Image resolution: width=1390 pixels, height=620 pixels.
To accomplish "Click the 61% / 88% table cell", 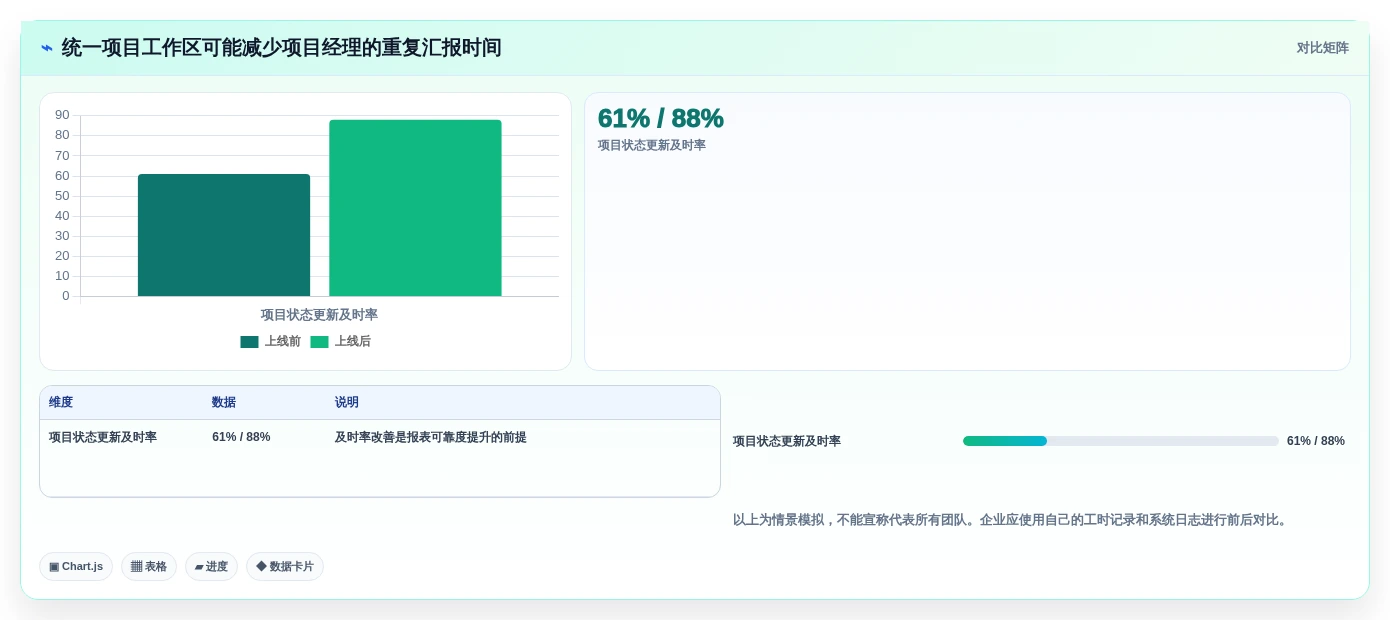I will [x=241, y=437].
